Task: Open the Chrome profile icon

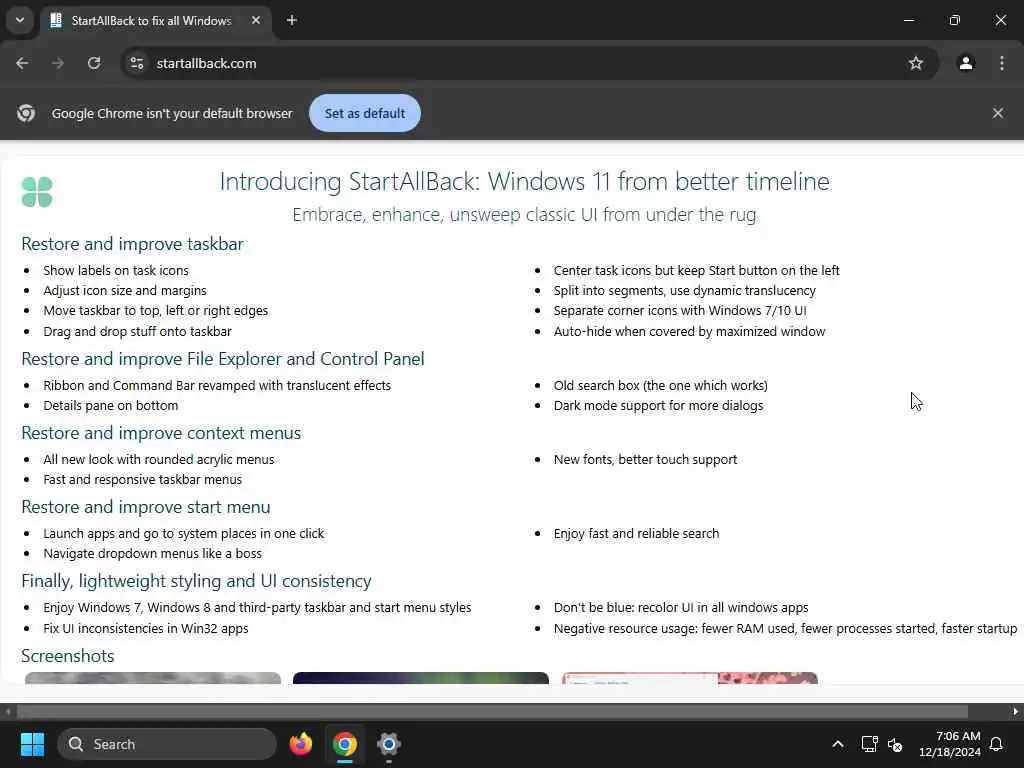Action: [x=966, y=63]
